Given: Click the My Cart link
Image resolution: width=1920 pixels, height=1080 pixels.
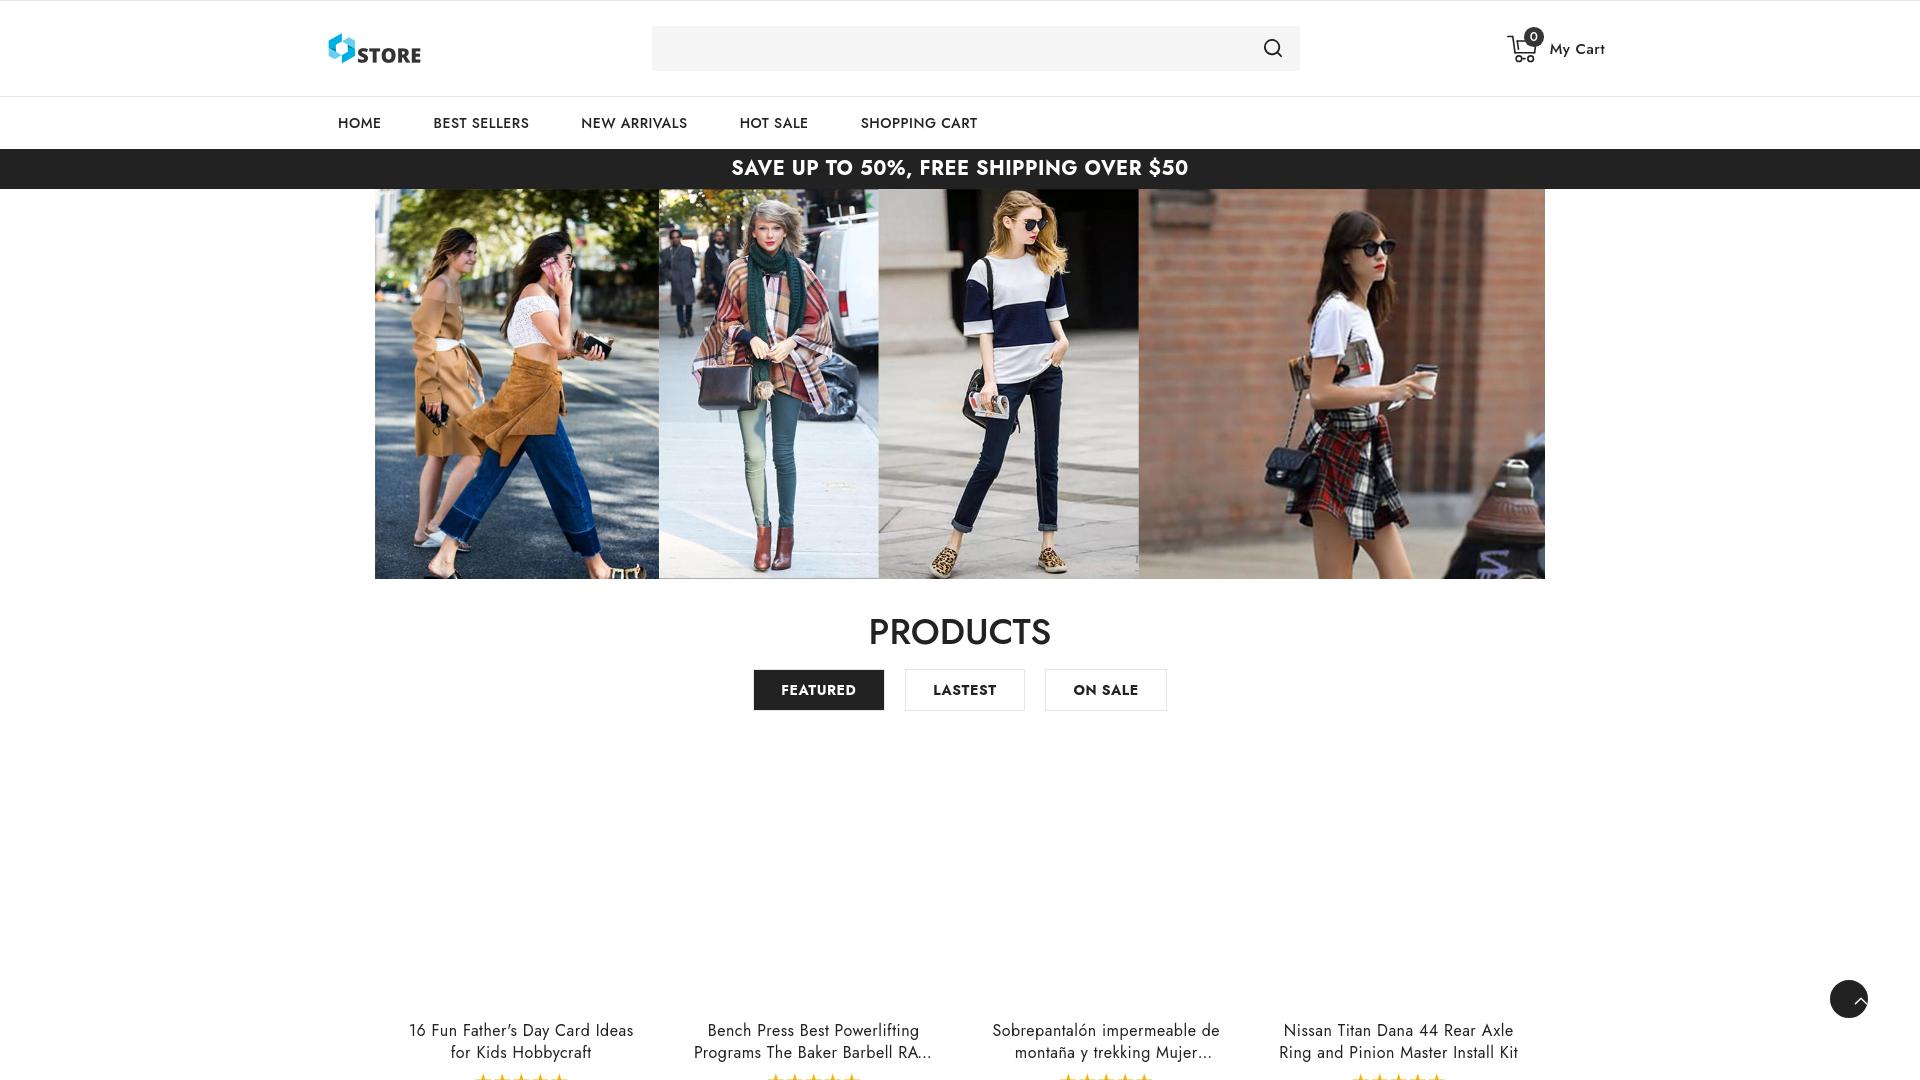Looking at the screenshot, I should 1576,48.
